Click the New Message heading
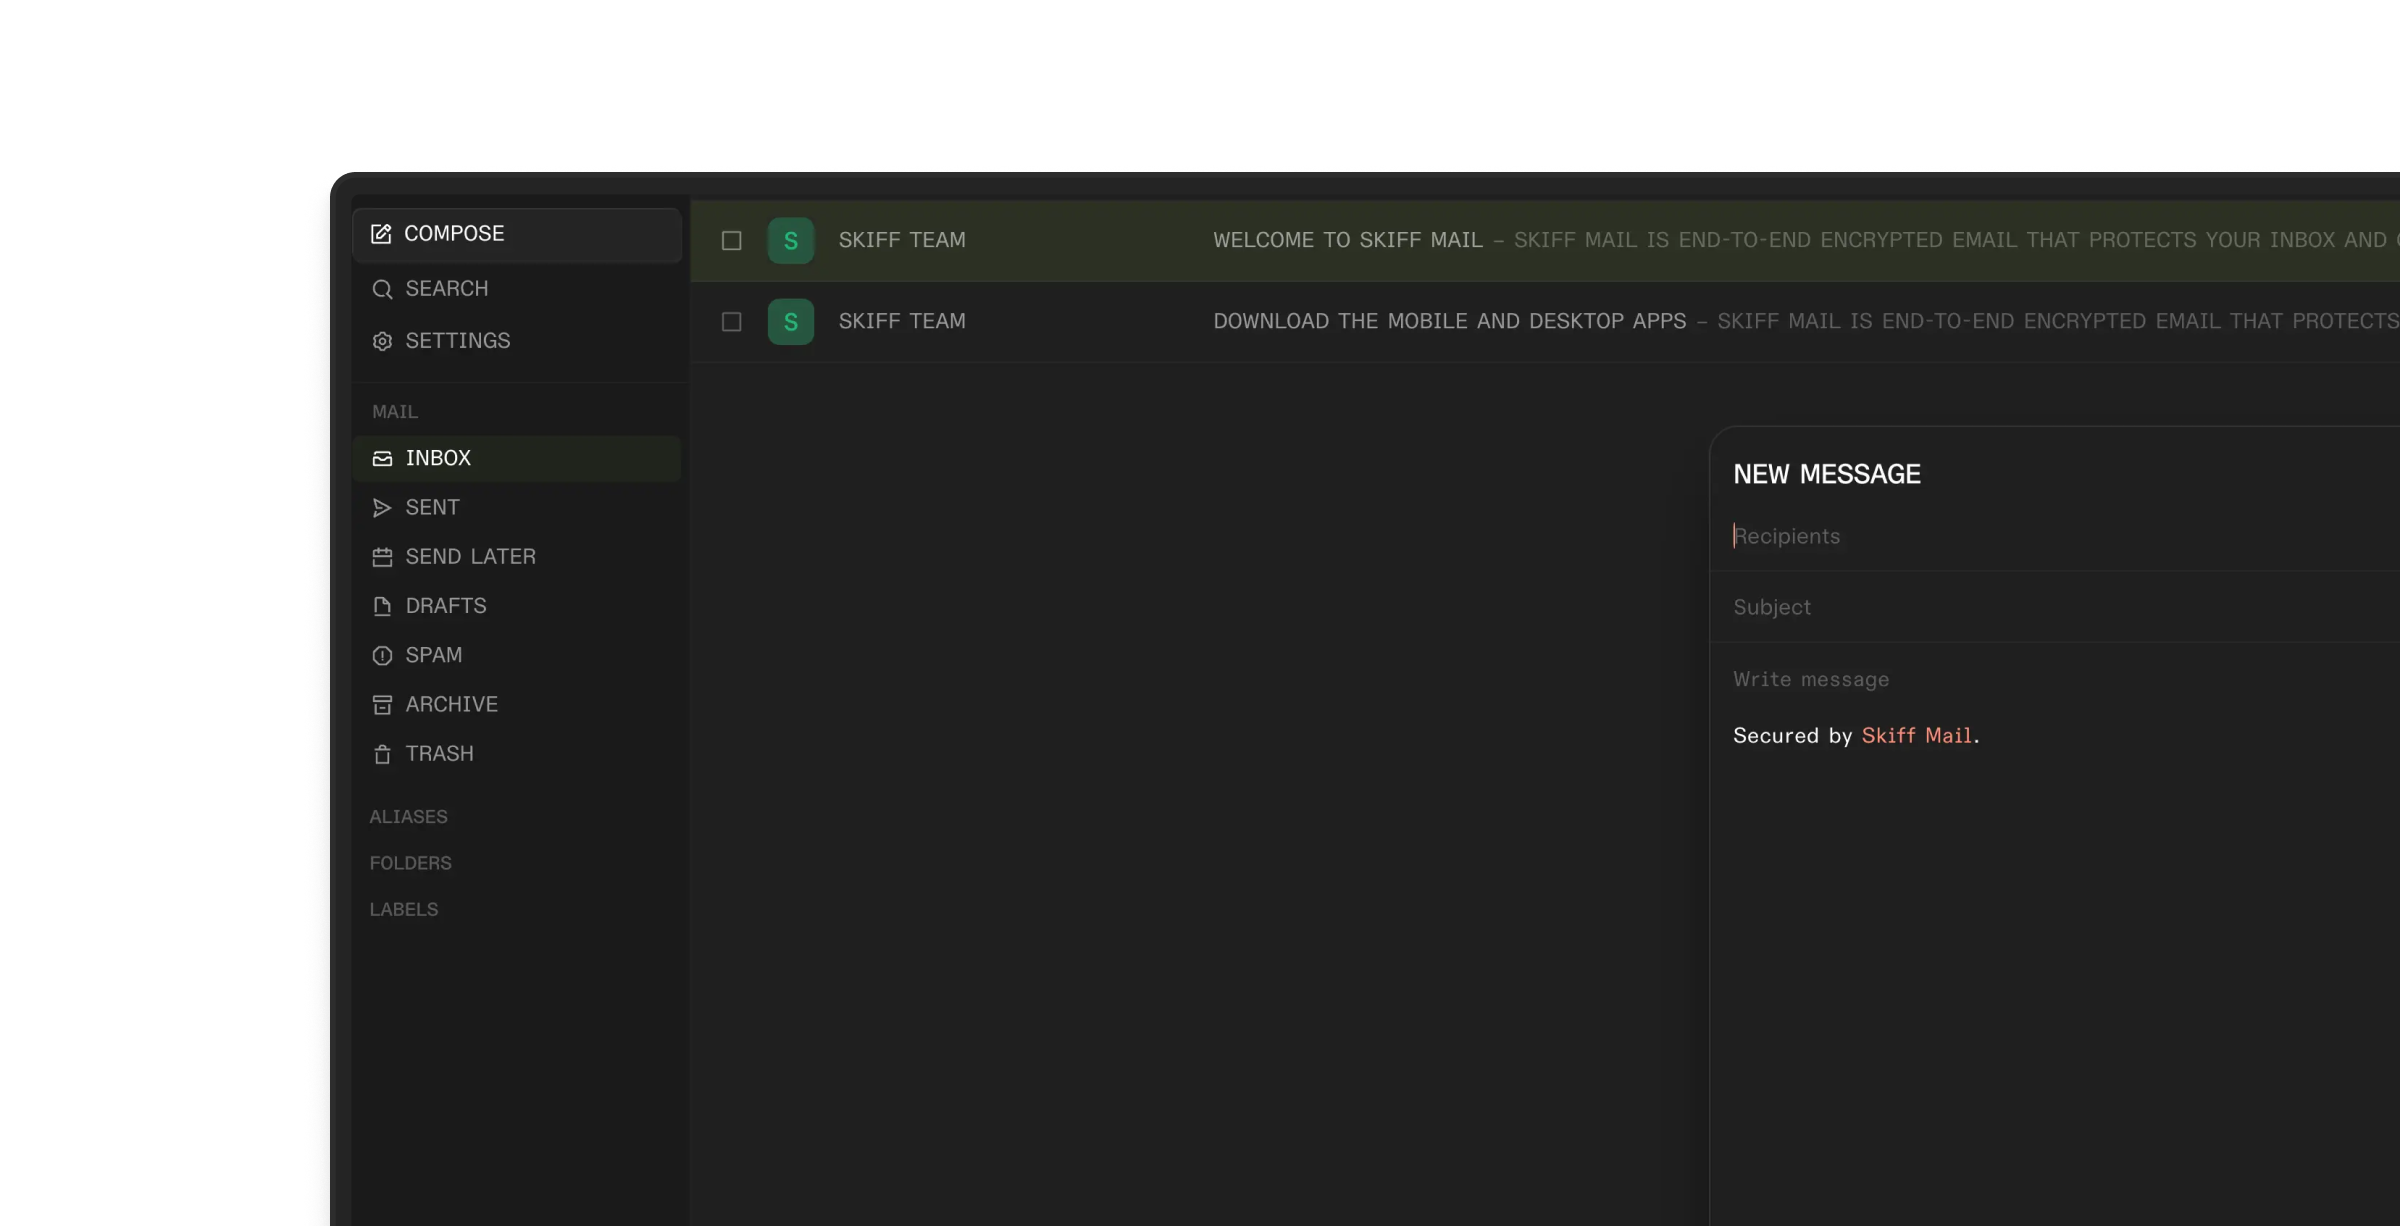This screenshot has height=1226, width=2400. [1826, 474]
